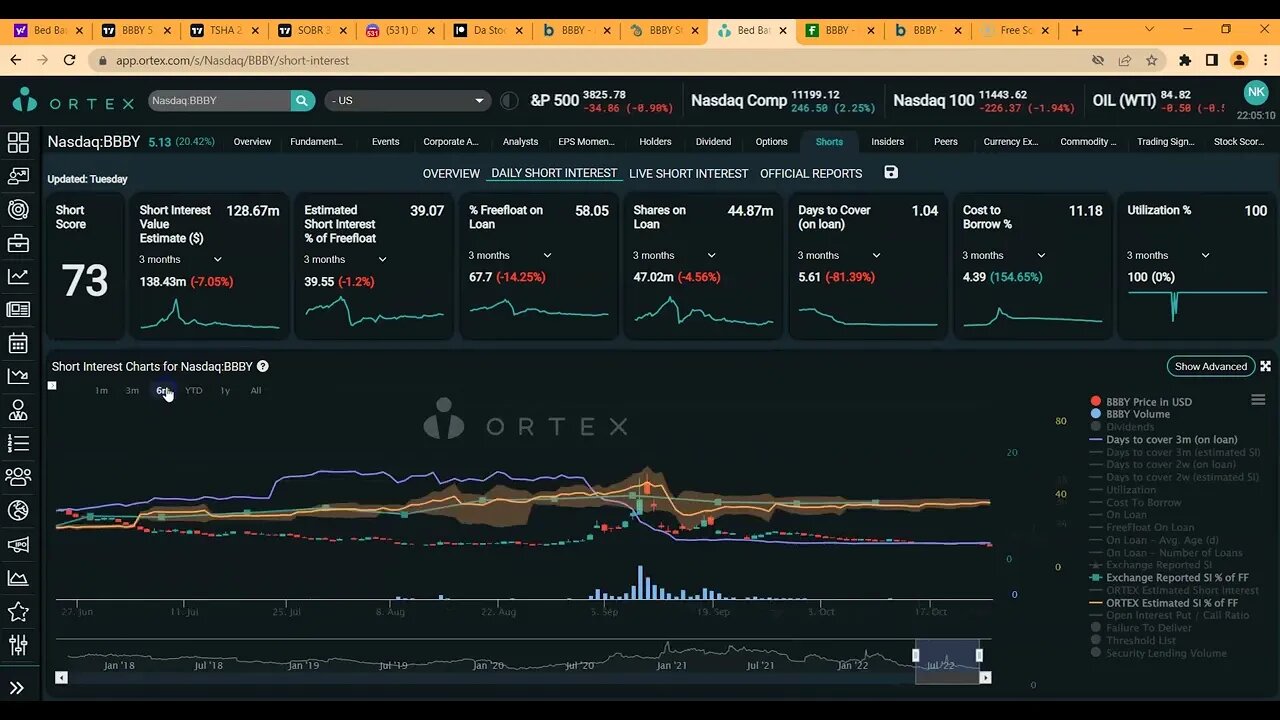Toggle Failure To Deliver legend item
The width and height of the screenshot is (1280, 720).
tap(1141, 628)
